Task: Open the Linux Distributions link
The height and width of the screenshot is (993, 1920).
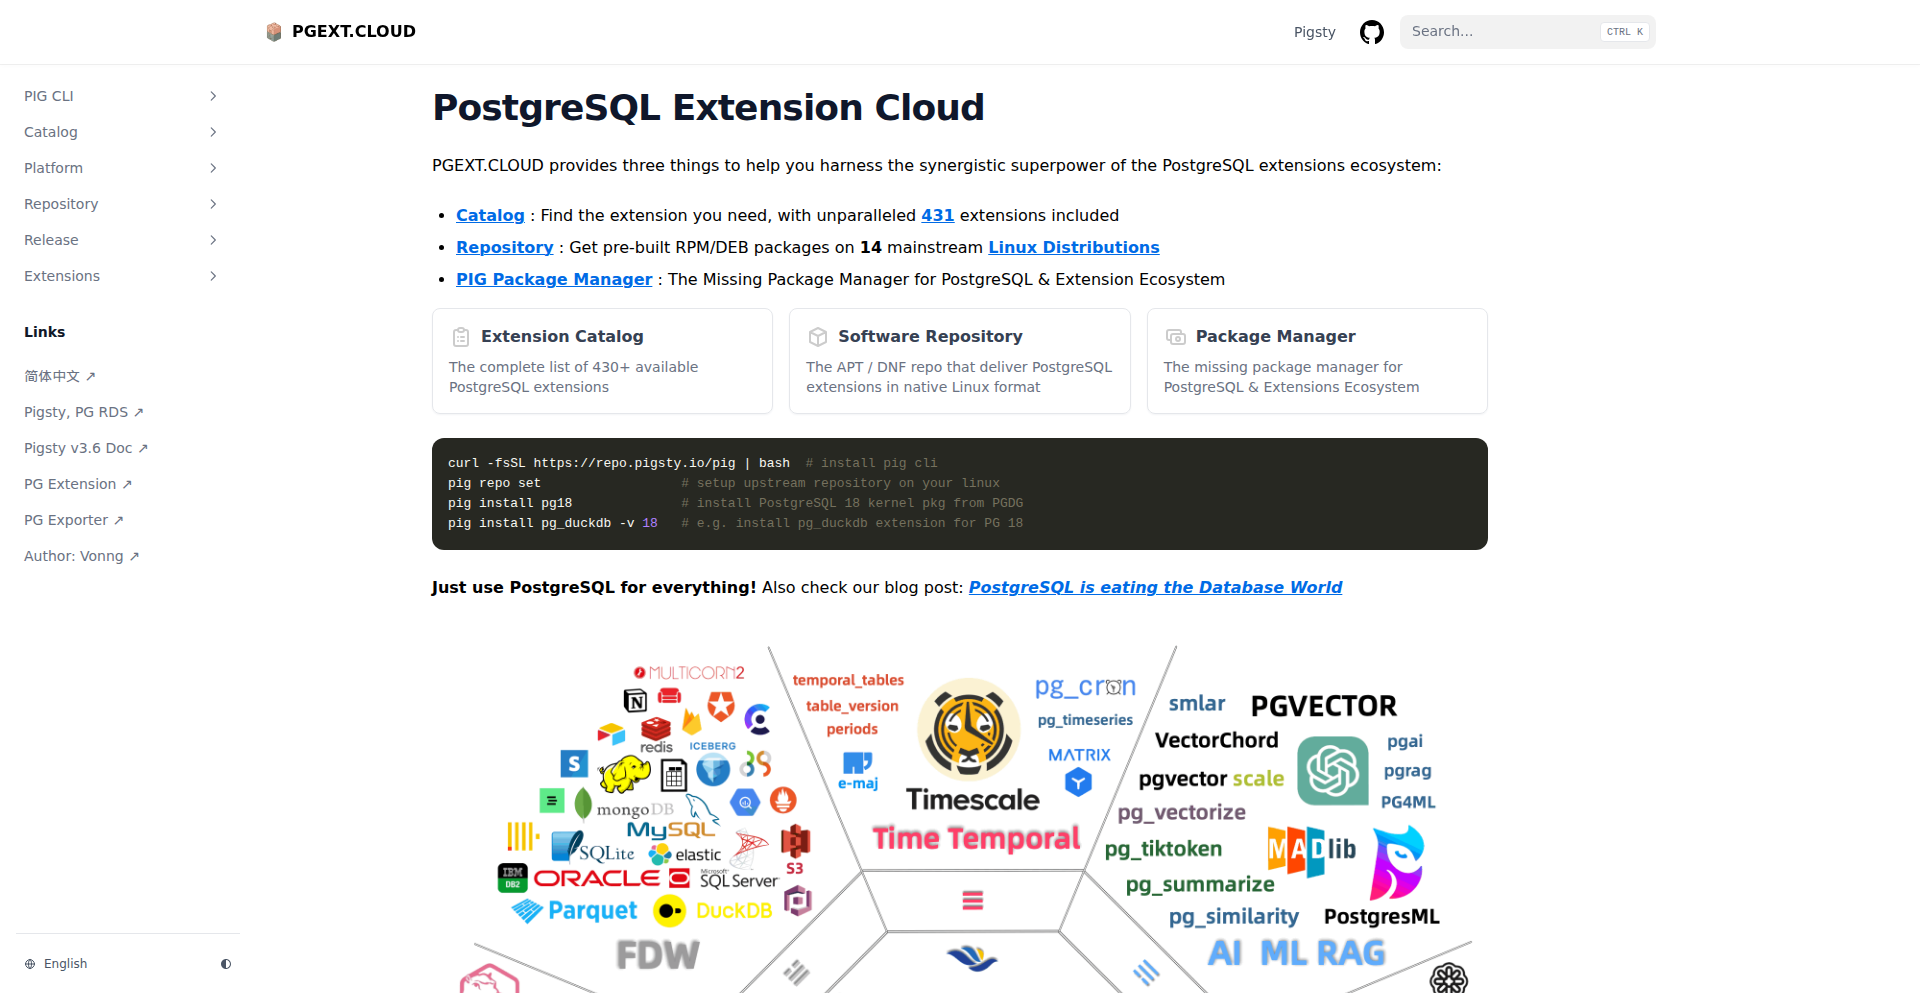Action: coord(1073,247)
